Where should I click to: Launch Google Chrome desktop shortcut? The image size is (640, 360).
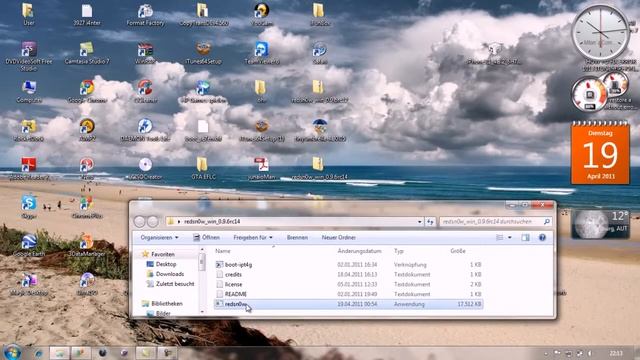pos(87,91)
